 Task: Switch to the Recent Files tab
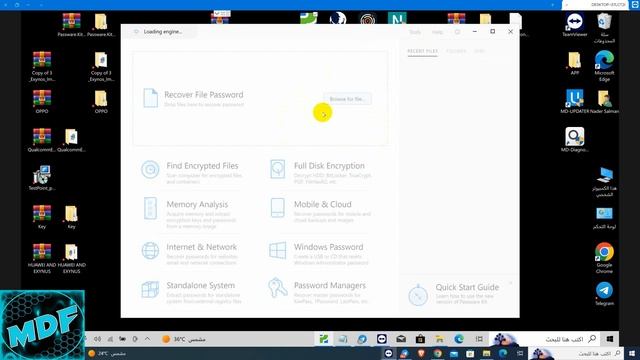pos(422,51)
